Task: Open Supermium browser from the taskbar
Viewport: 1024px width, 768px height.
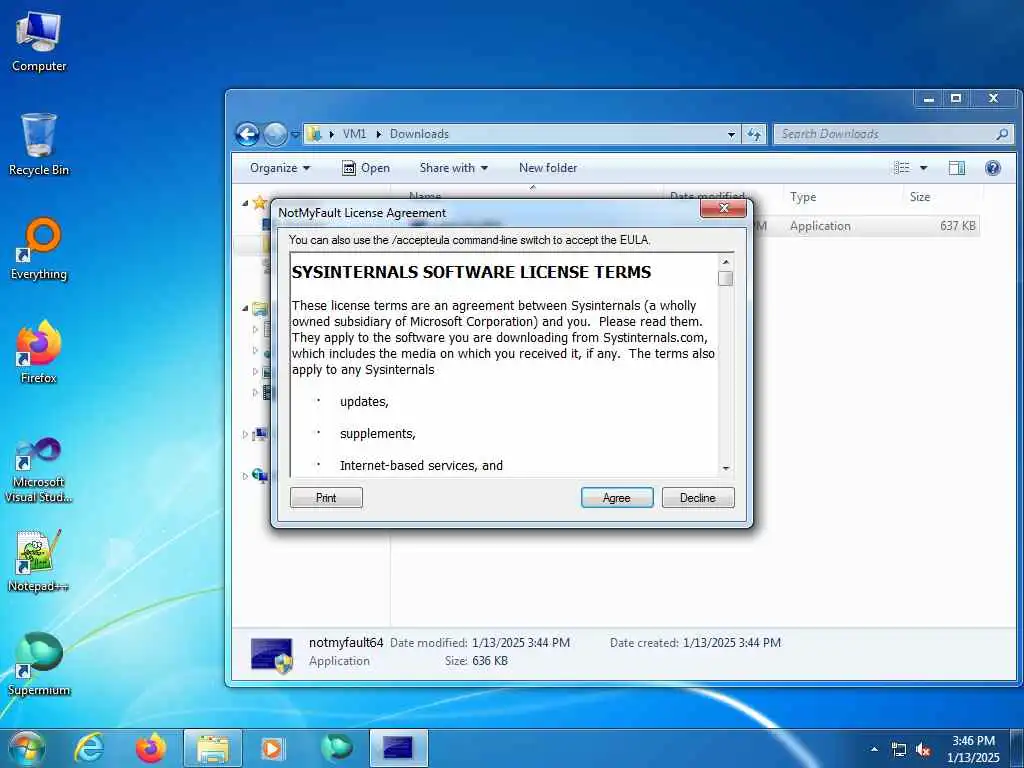Action: pyautogui.click(x=336, y=748)
